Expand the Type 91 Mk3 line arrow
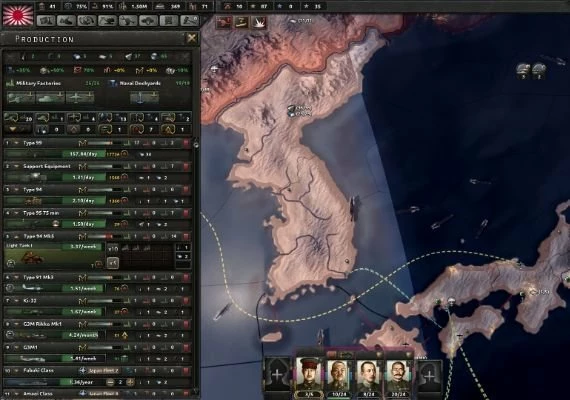 tap(16, 277)
